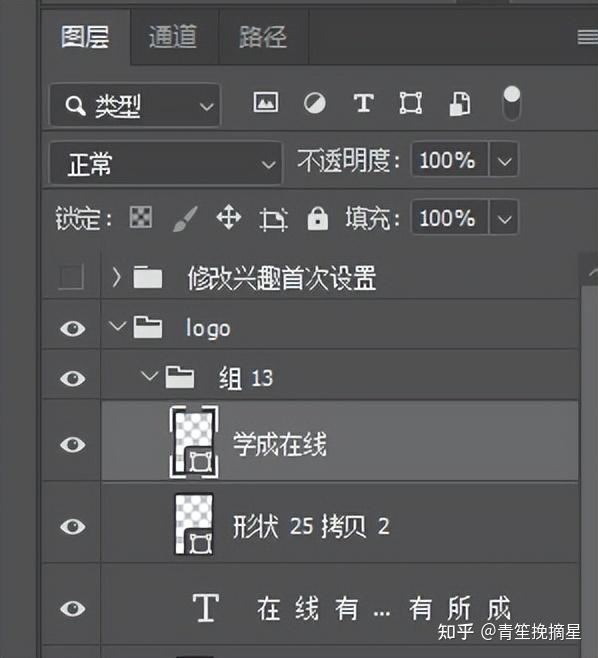Hide the 学成在线 layer eye icon
The image size is (598, 658).
(73, 444)
